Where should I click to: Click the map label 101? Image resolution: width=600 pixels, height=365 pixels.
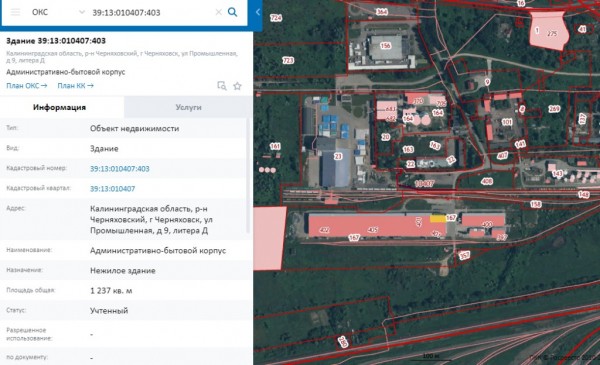507,122
